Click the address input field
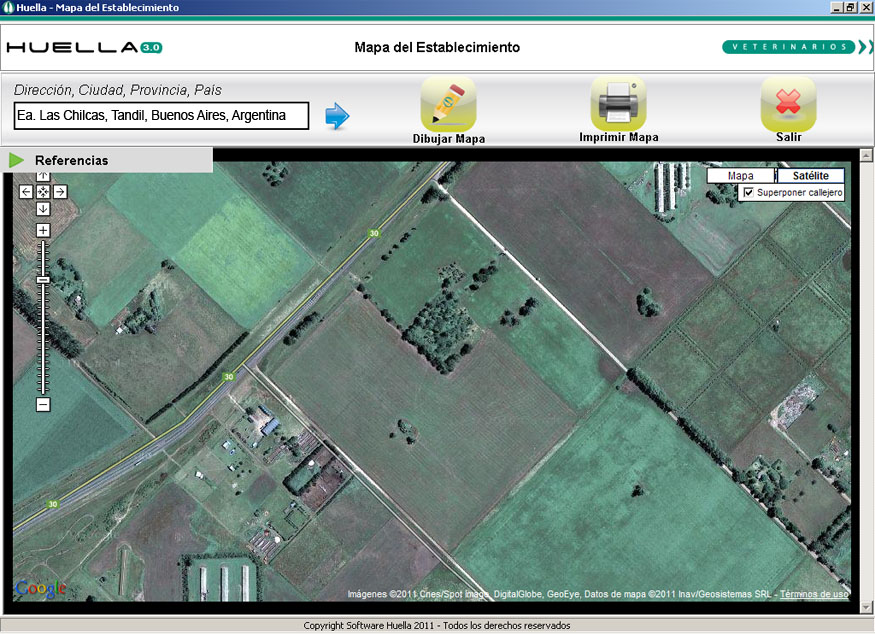Image resolution: width=875 pixels, height=634 pixels. pos(161,116)
